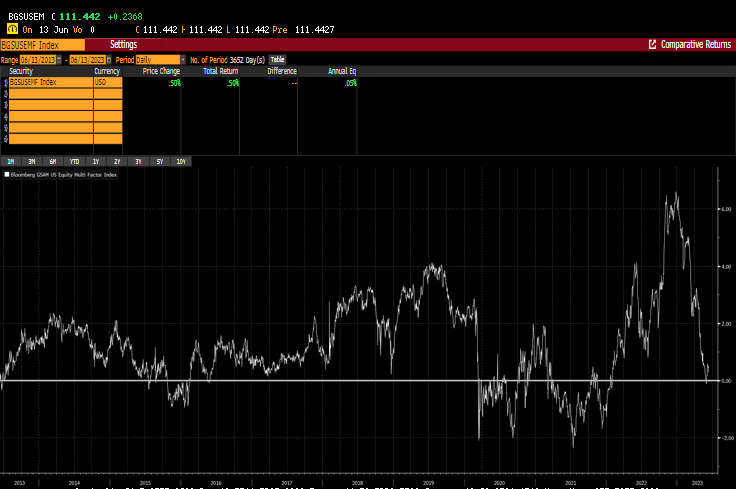This screenshot has height=489, width=736.
Task: Click the Price Change column header
Action: 161,71
